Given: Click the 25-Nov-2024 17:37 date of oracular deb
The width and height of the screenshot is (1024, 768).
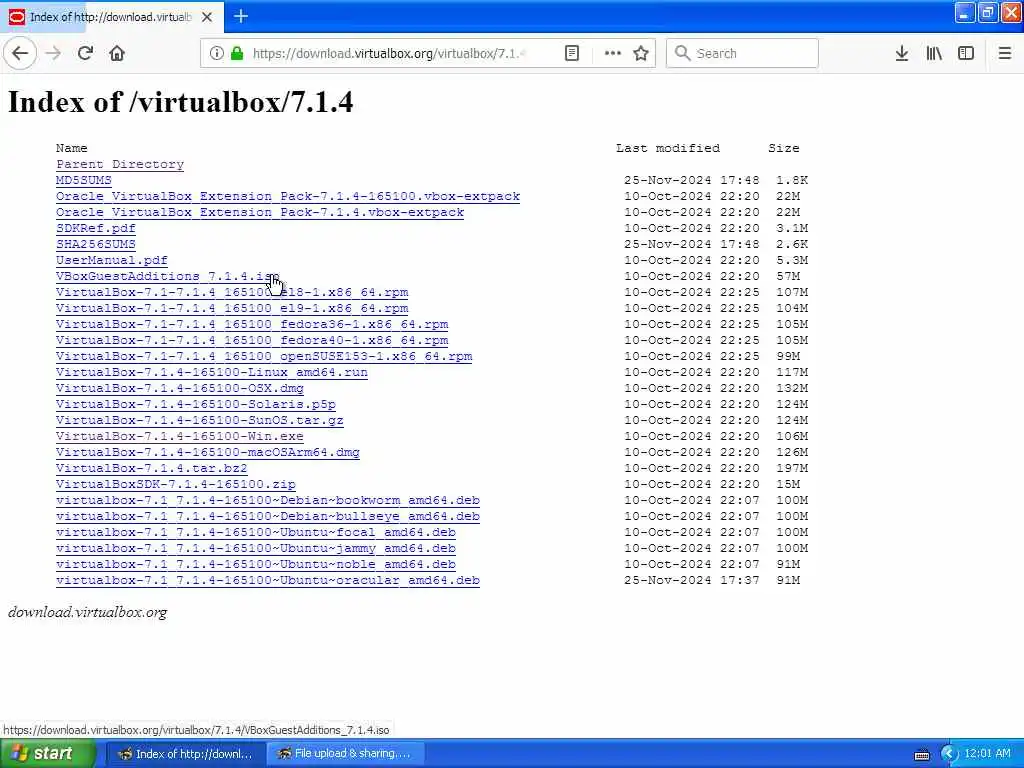Looking at the screenshot, I should point(692,581).
